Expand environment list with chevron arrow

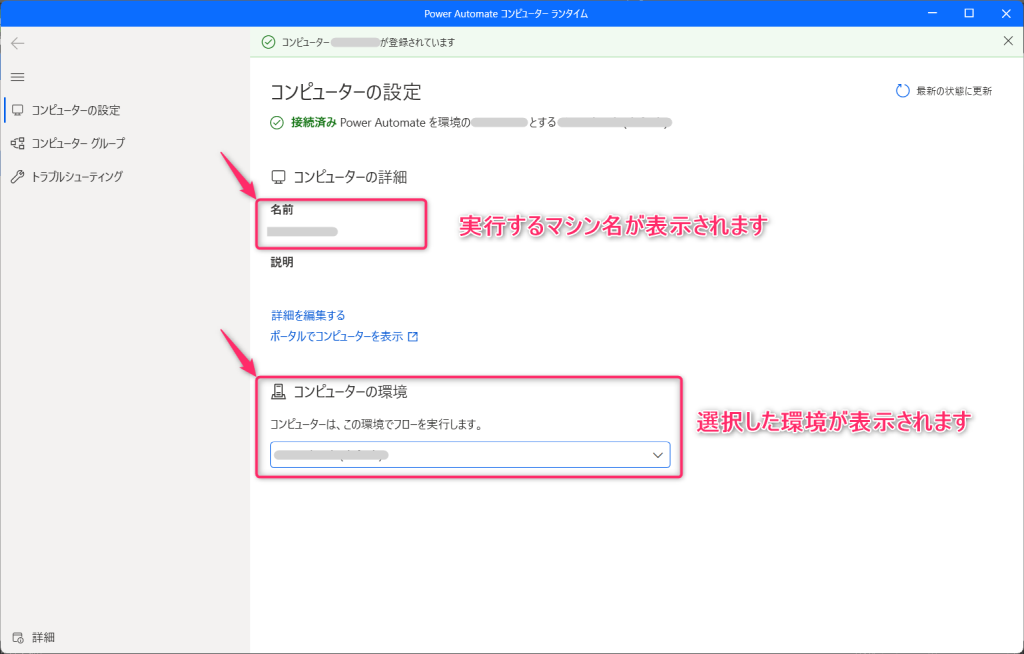pyautogui.click(x=658, y=455)
